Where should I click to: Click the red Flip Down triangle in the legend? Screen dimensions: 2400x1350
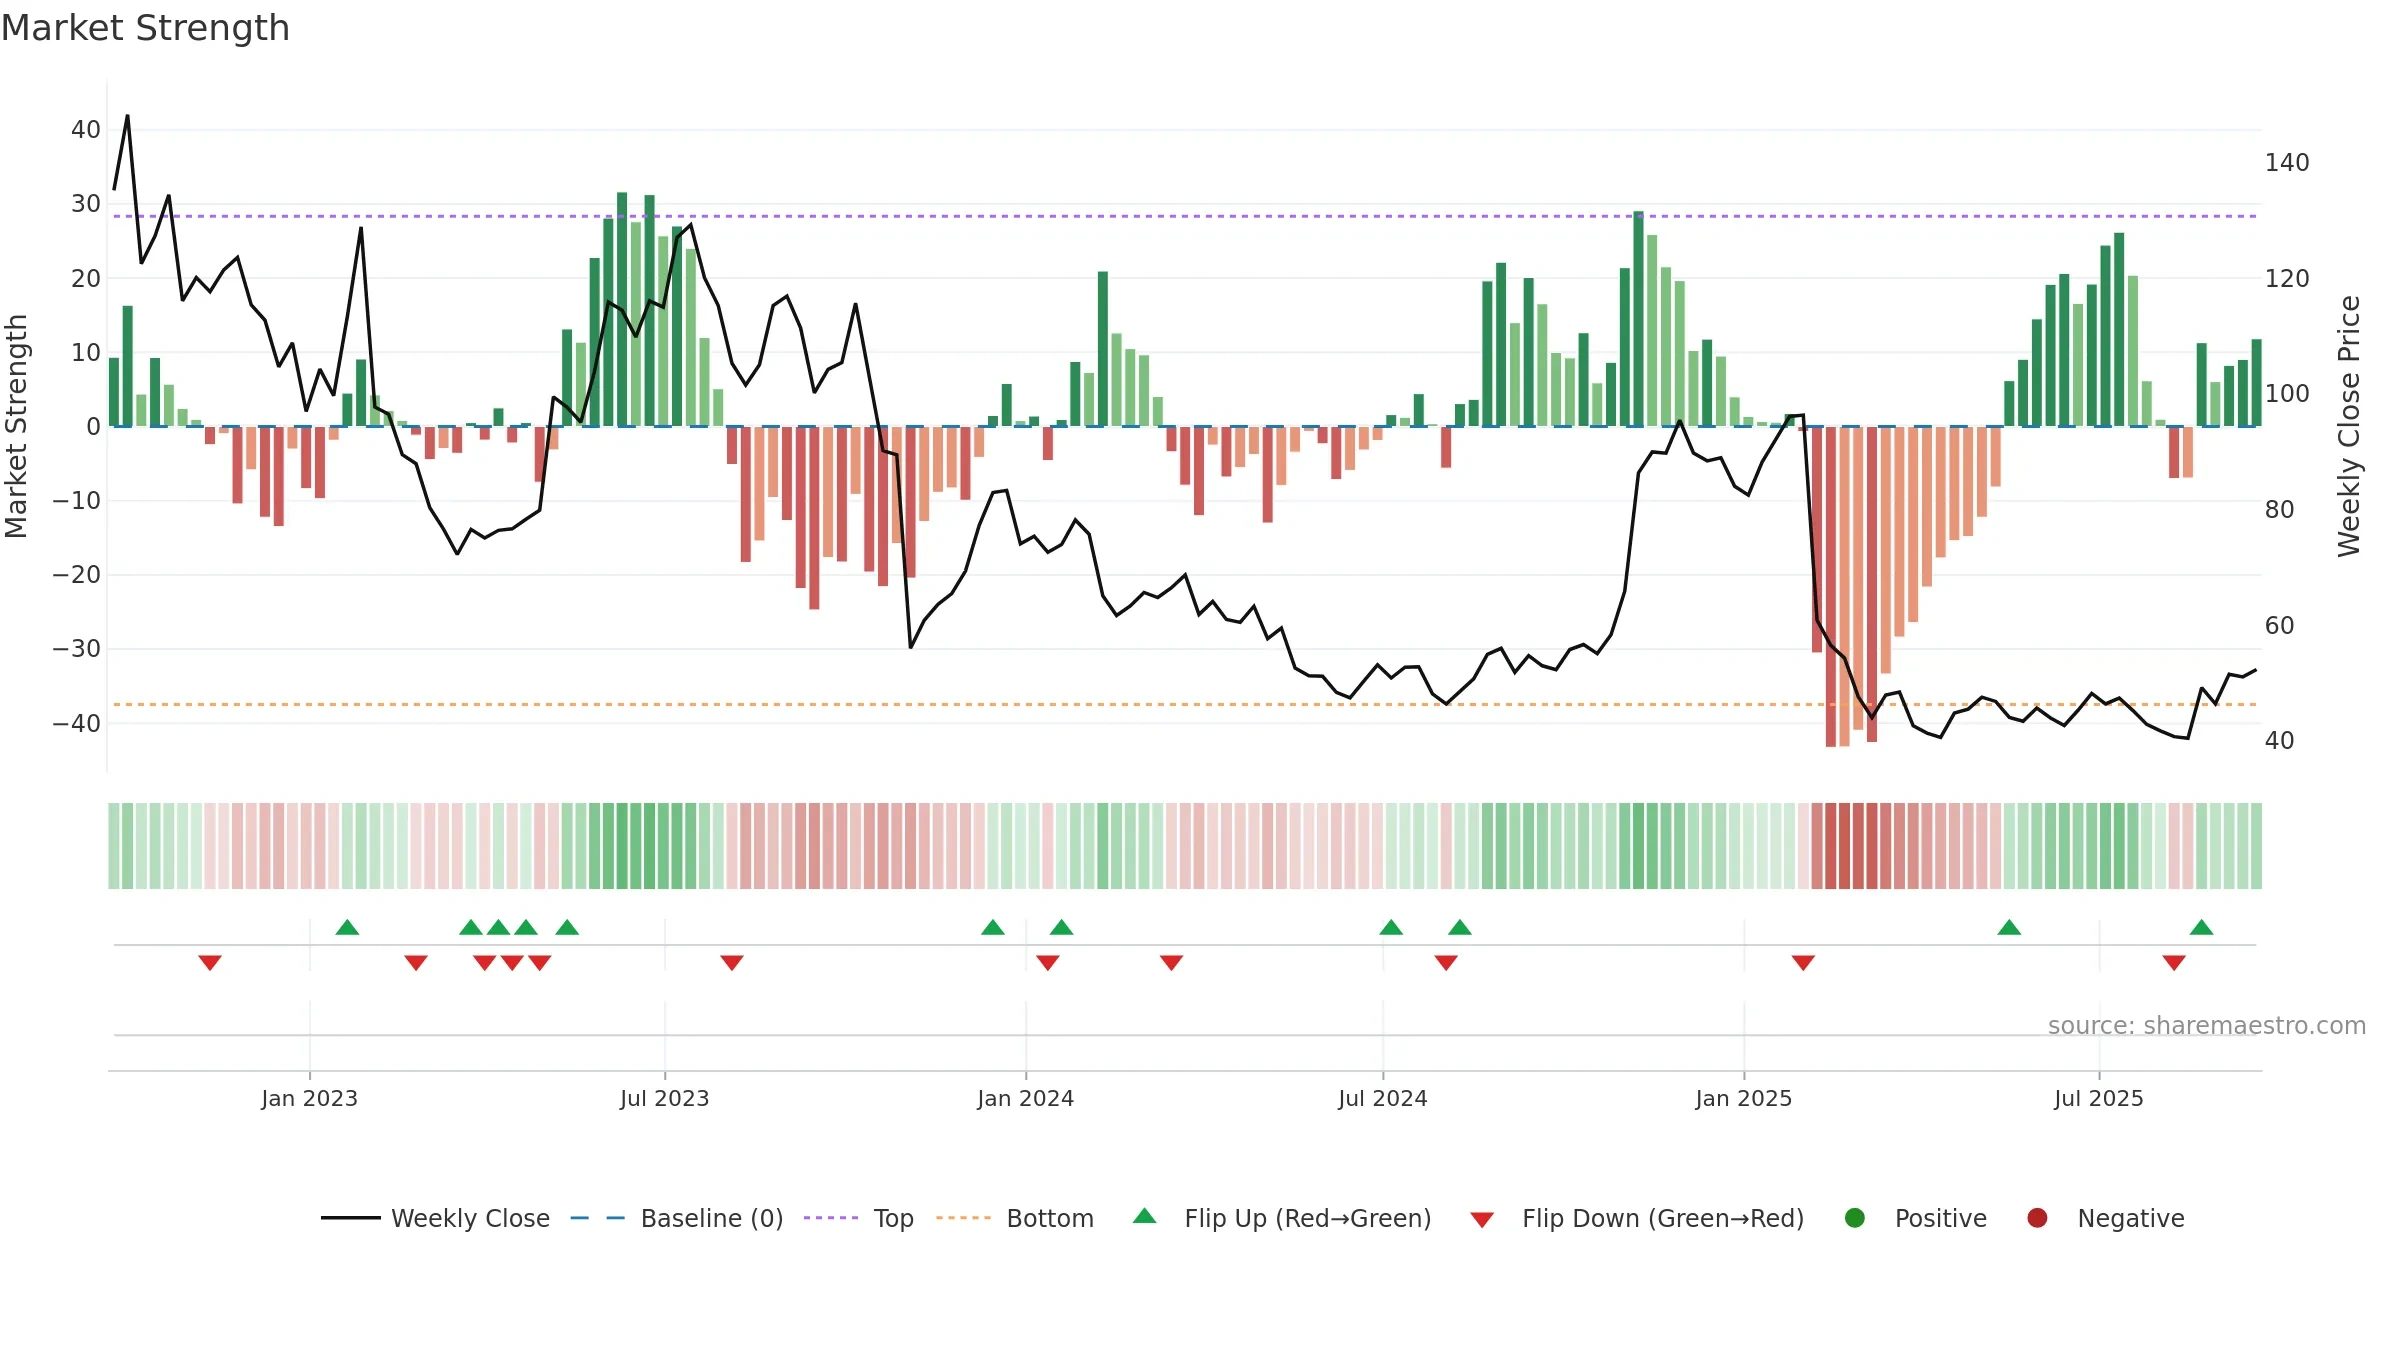(x=1482, y=1220)
